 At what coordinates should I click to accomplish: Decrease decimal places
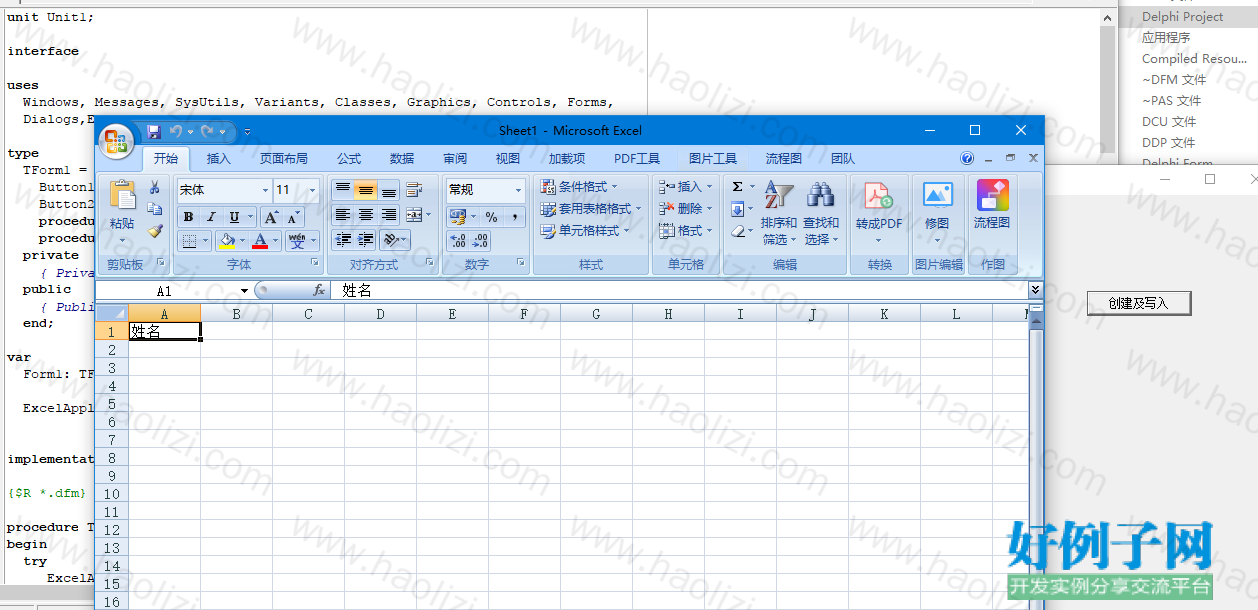[481, 241]
